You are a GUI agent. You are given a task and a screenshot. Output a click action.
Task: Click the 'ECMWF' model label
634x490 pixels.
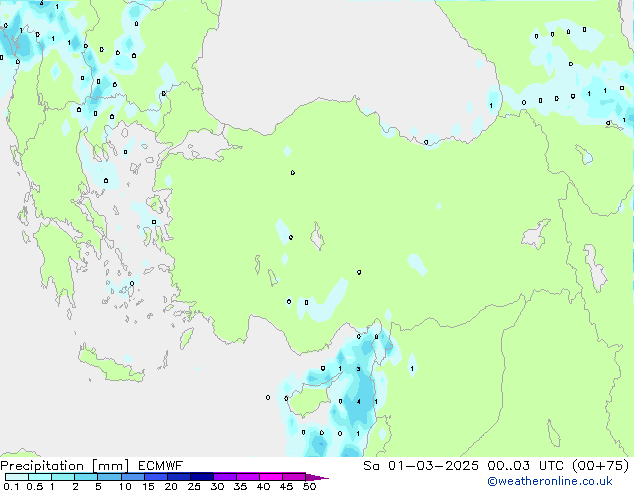[161, 466]
